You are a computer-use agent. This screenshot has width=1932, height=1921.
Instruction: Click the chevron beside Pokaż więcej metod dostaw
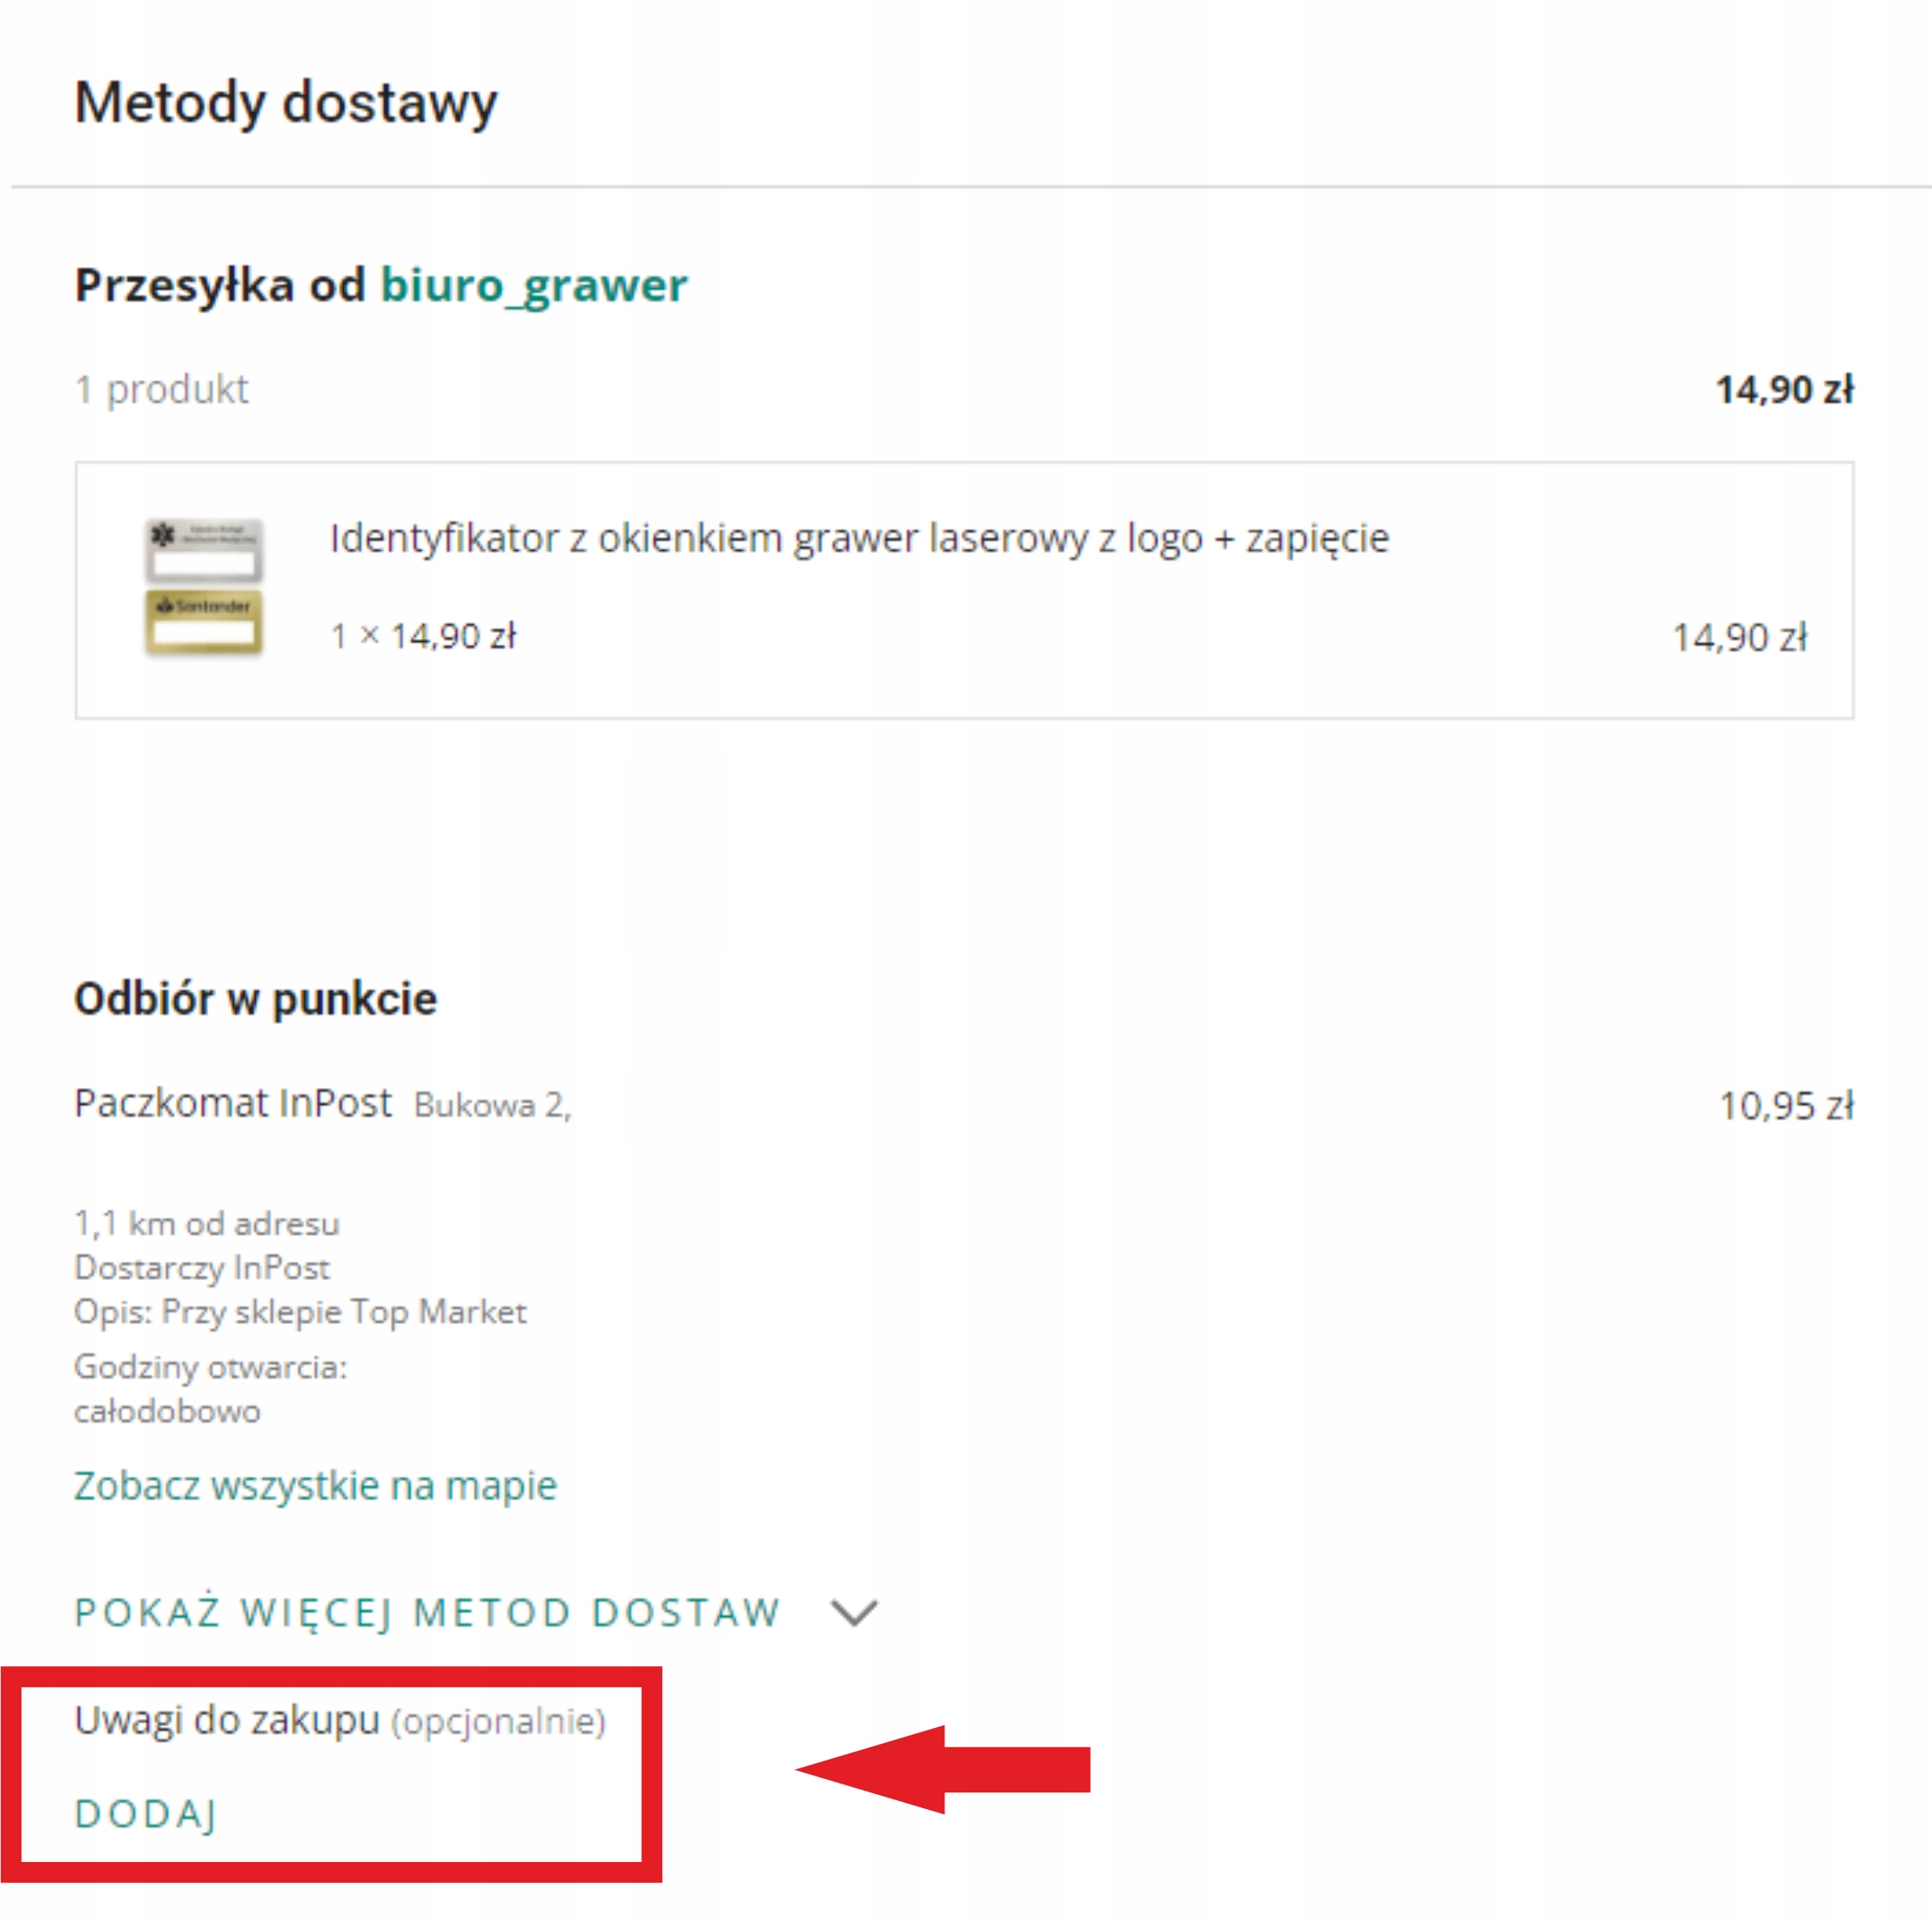pyautogui.click(x=854, y=1612)
